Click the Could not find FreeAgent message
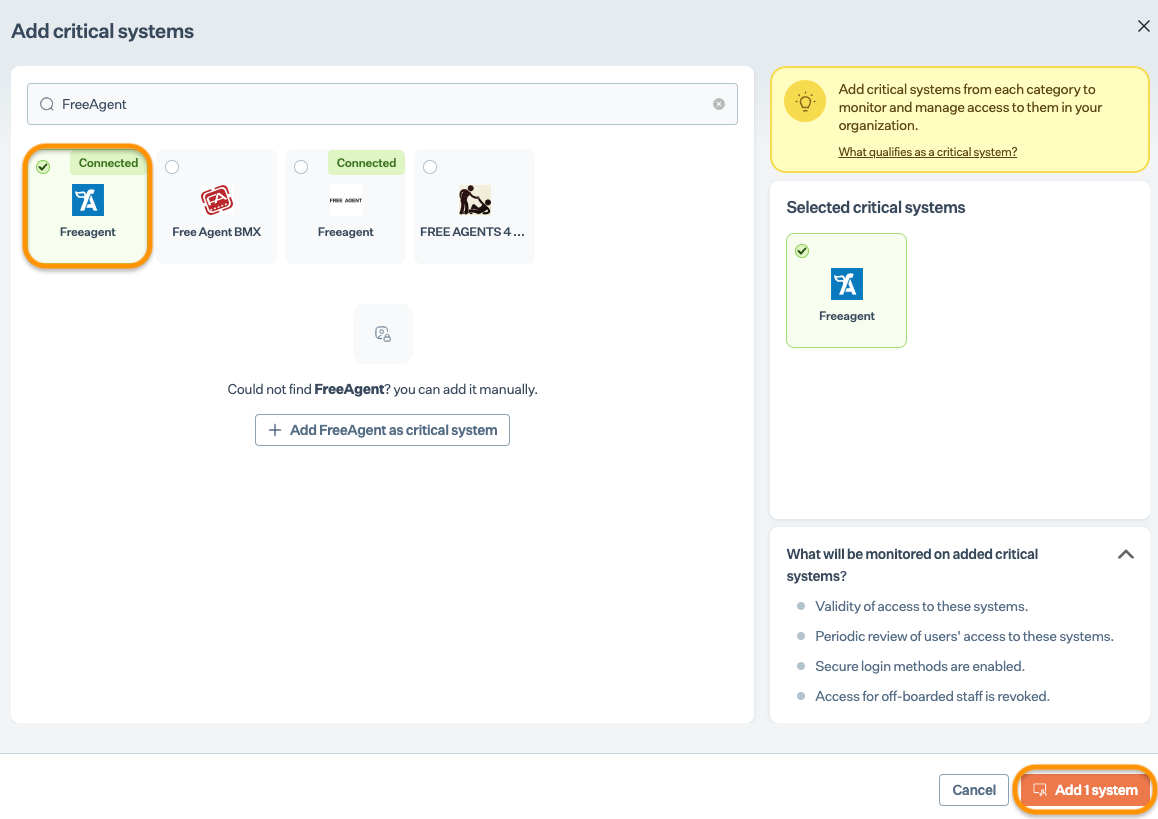1158x819 pixels. coord(383,389)
